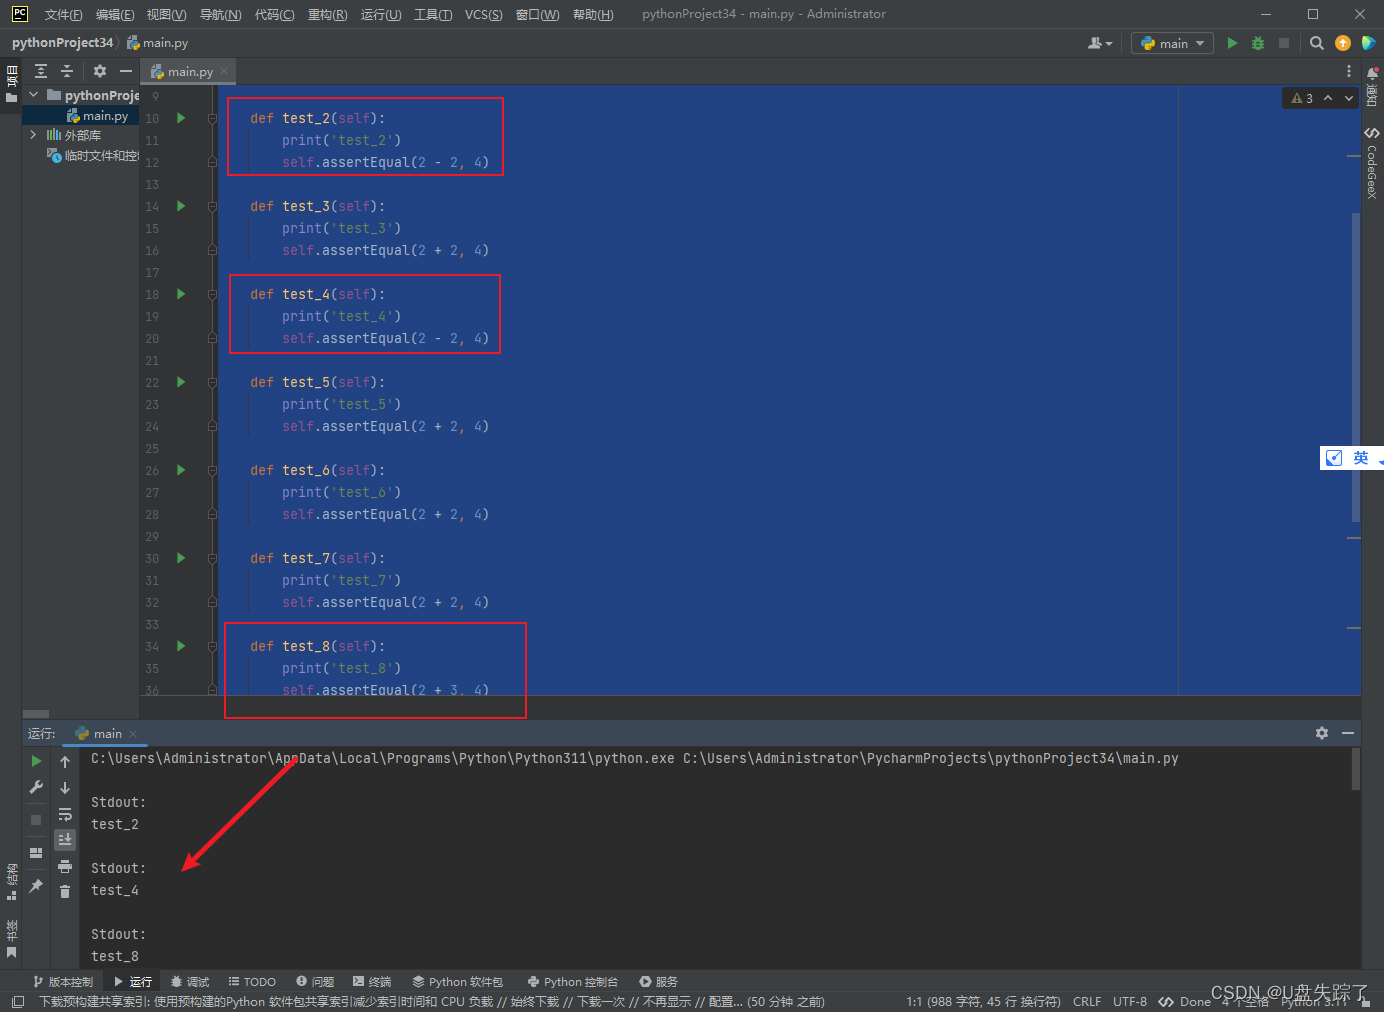
Task: Change CRLF line separator in status bar
Action: coord(1087,1001)
